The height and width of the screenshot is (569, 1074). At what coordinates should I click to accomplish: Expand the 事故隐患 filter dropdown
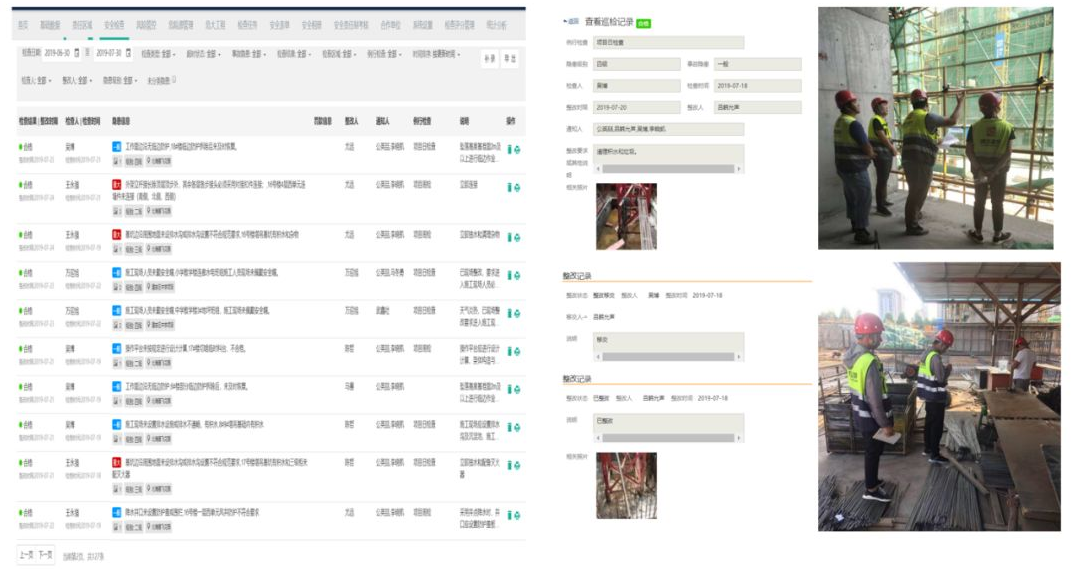(x=249, y=54)
